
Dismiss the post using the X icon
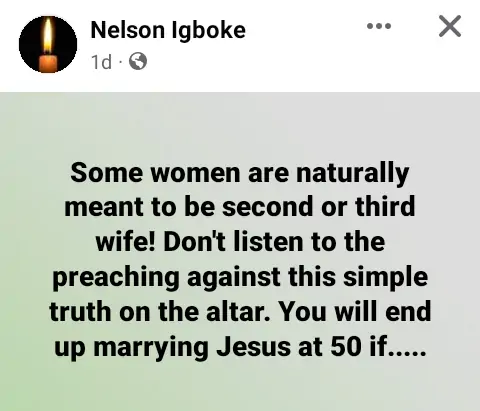(450, 26)
